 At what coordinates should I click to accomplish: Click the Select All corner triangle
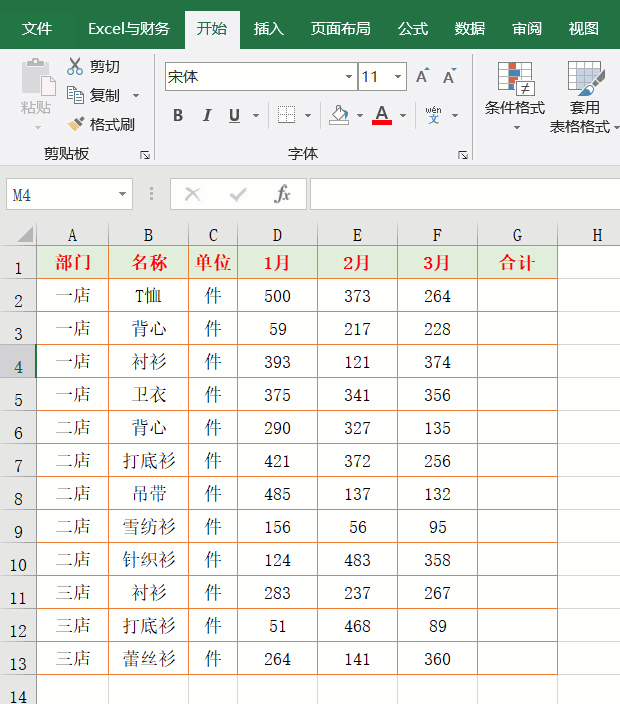pyautogui.click(x=25, y=234)
